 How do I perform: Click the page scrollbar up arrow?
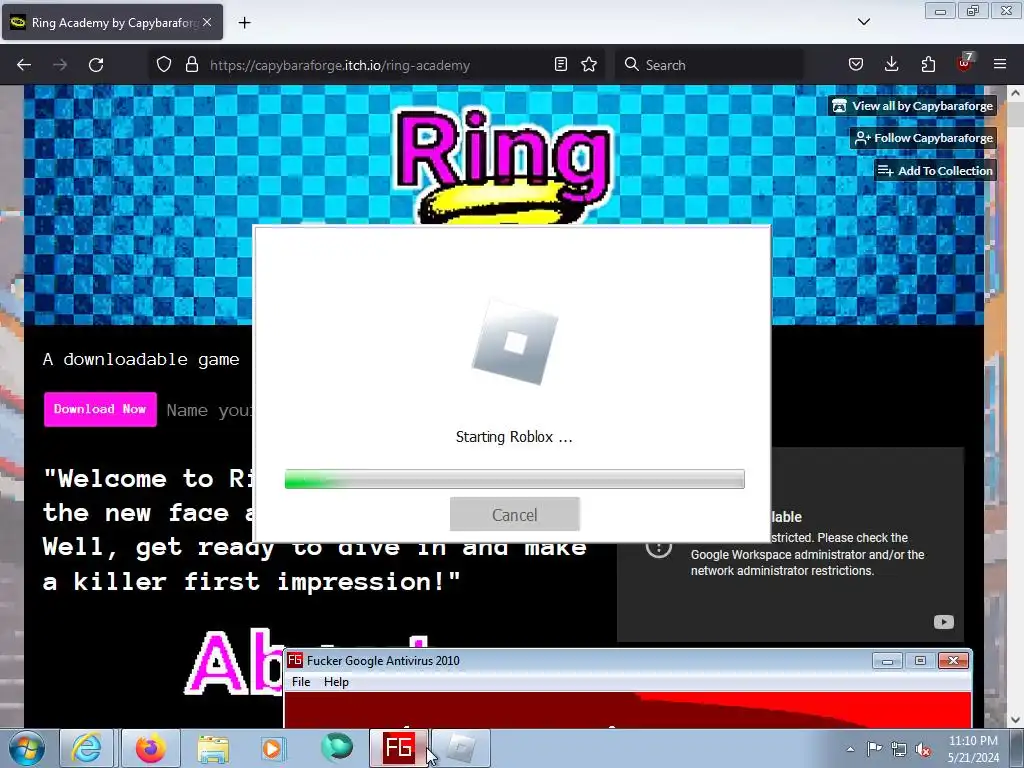pyautogui.click(x=1015, y=93)
